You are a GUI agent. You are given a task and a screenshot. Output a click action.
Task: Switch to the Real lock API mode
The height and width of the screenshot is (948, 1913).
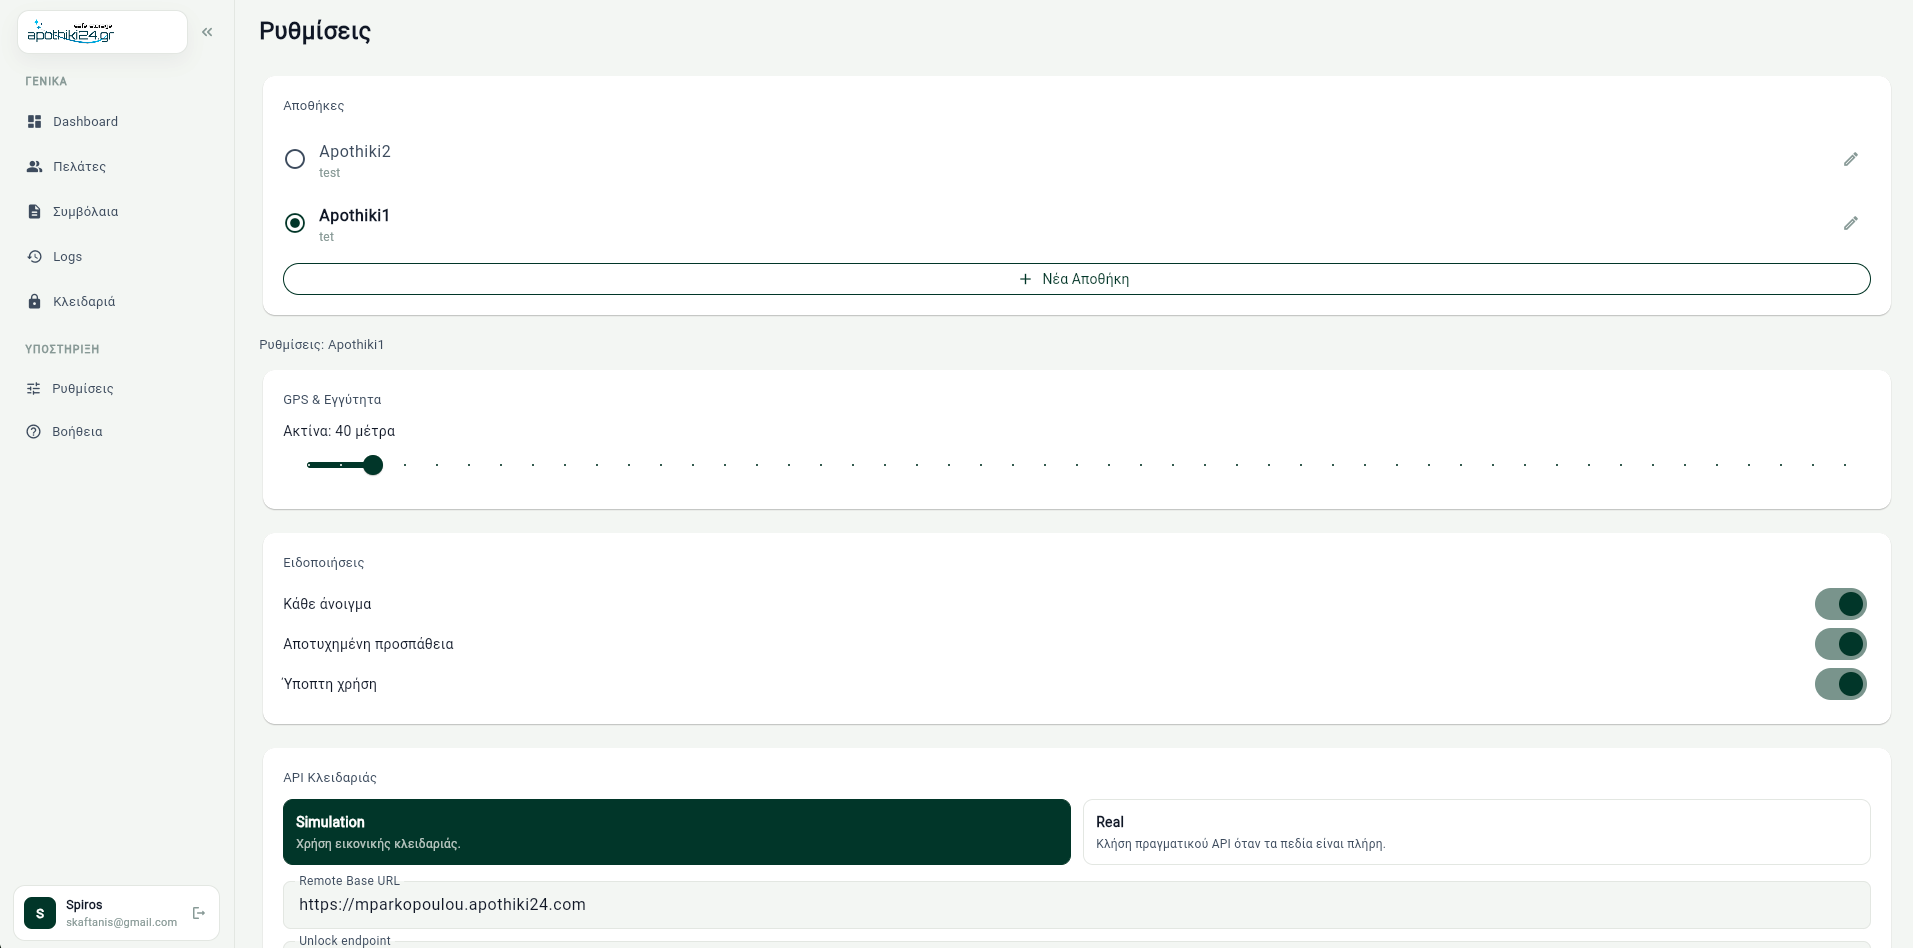coord(1476,832)
